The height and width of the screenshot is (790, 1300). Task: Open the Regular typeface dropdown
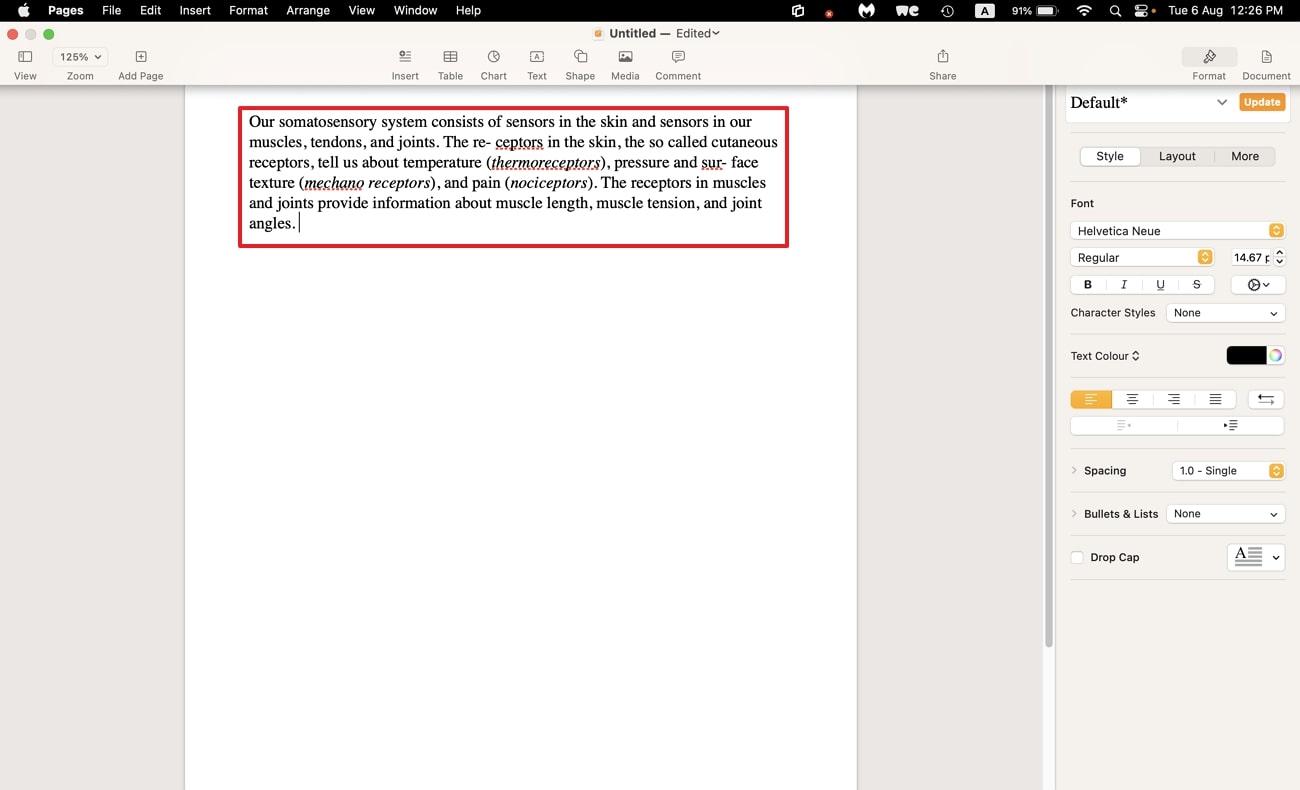[1142, 258]
